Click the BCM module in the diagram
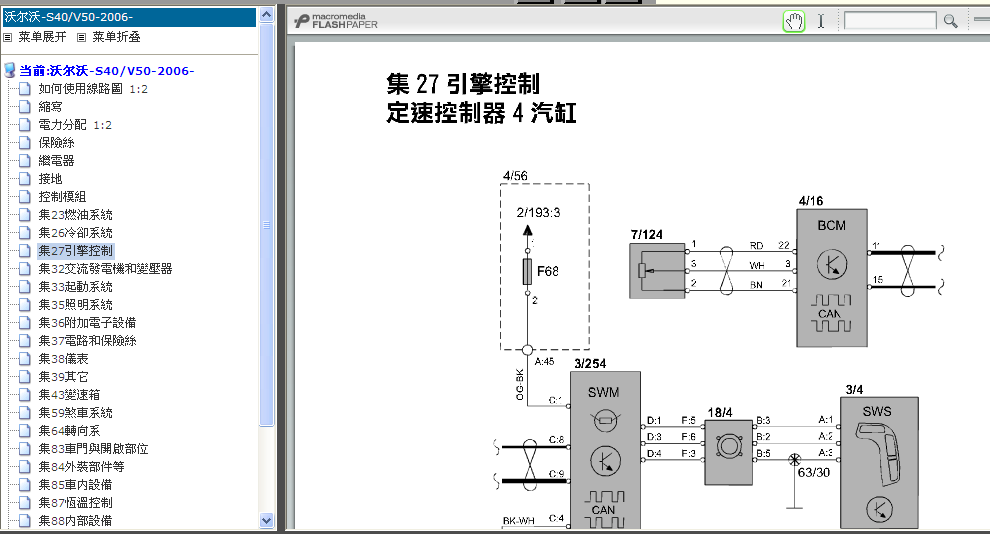This screenshot has width=990, height=534. 832,278
